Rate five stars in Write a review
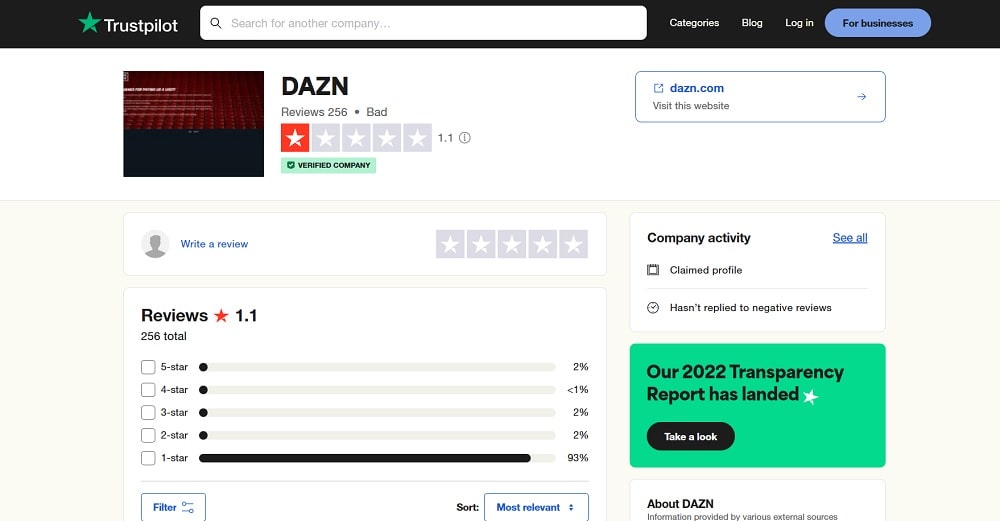 pos(573,244)
